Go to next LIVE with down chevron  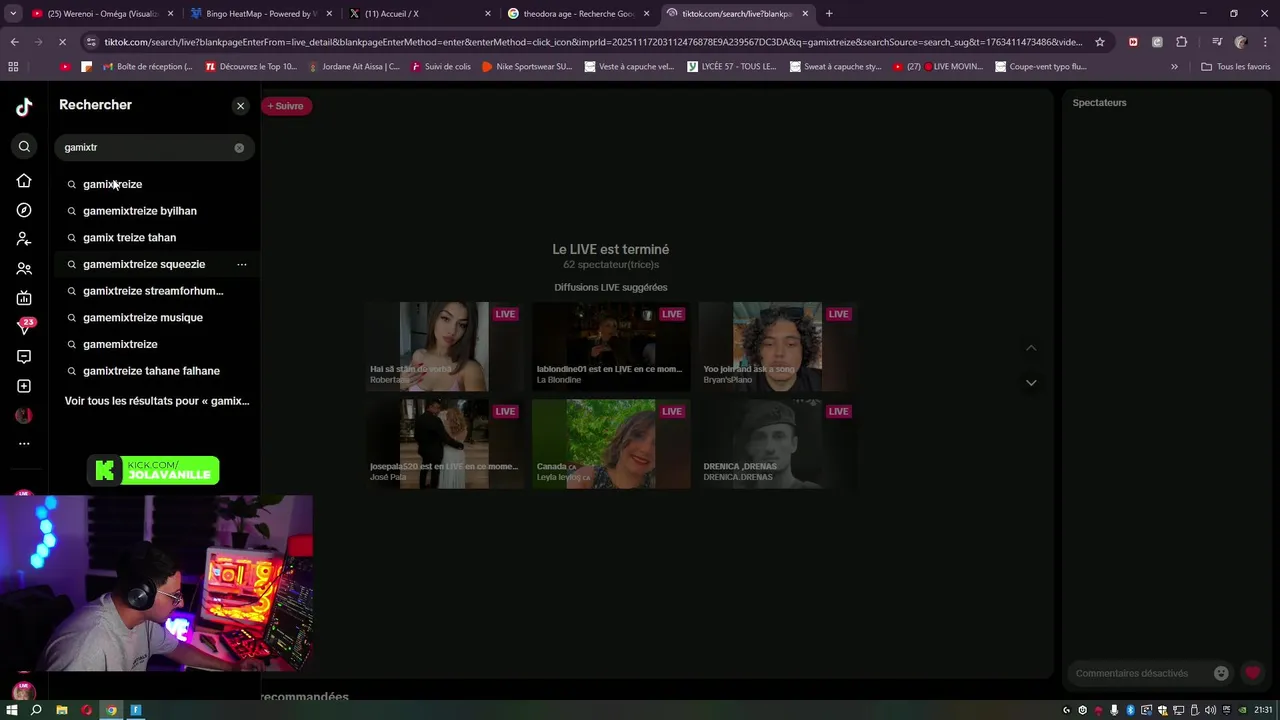tap(1031, 383)
